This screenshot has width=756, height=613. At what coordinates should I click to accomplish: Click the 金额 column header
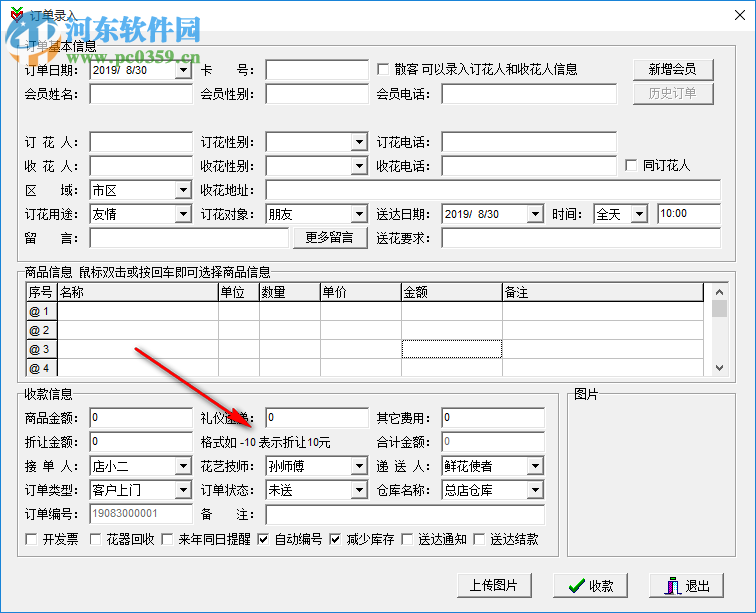pos(452,292)
